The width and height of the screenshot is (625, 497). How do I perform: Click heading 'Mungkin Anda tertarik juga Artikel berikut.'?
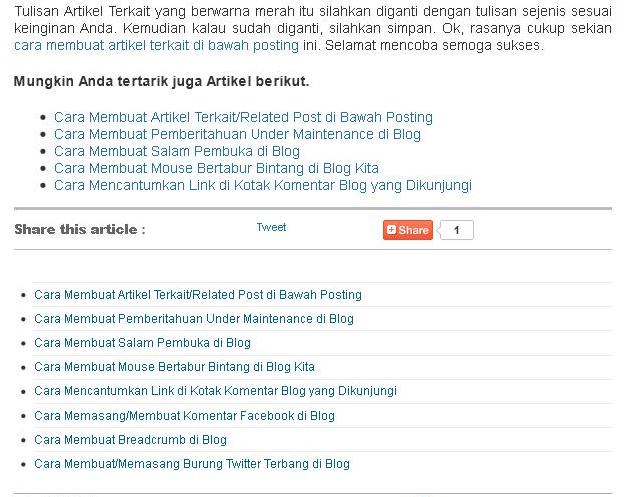pos(161,81)
